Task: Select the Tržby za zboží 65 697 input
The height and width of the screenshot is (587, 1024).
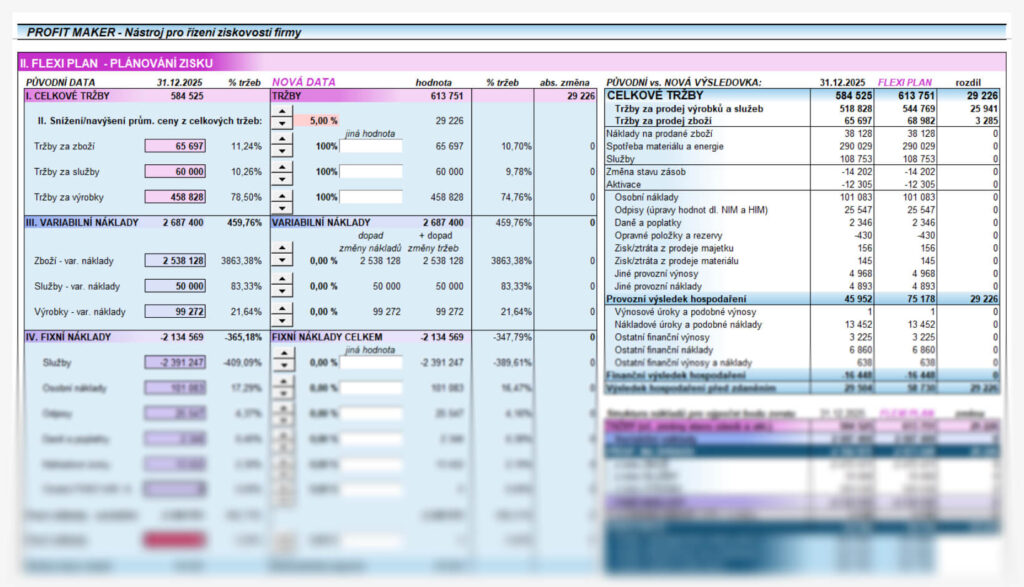Action: 176,146
